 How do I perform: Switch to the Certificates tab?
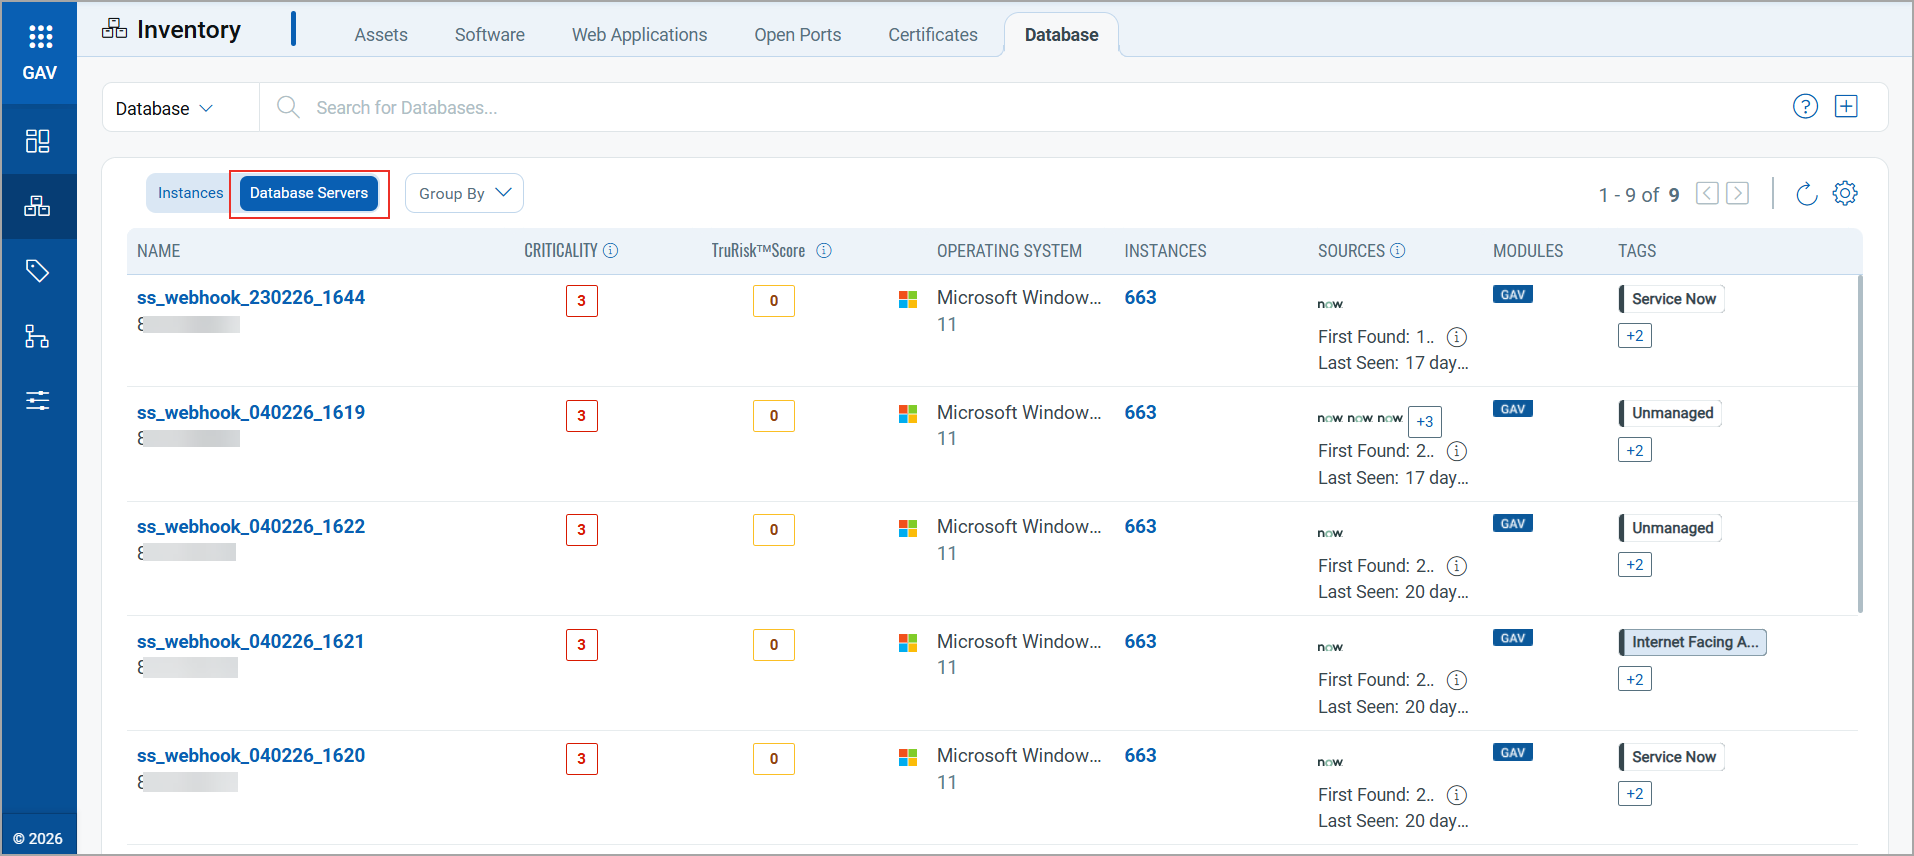[x=932, y=35]
